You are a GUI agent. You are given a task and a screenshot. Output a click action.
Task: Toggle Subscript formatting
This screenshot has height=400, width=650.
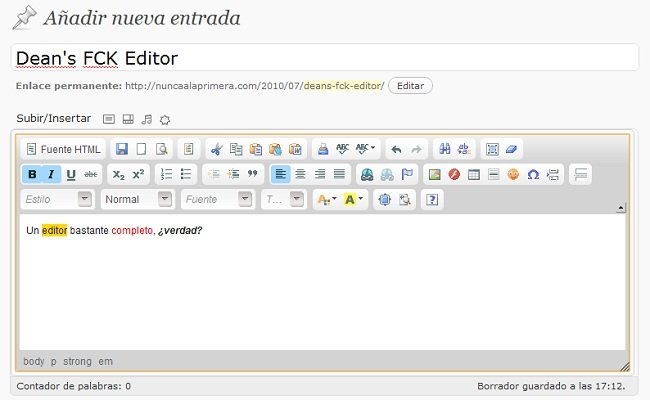(119, 175)
